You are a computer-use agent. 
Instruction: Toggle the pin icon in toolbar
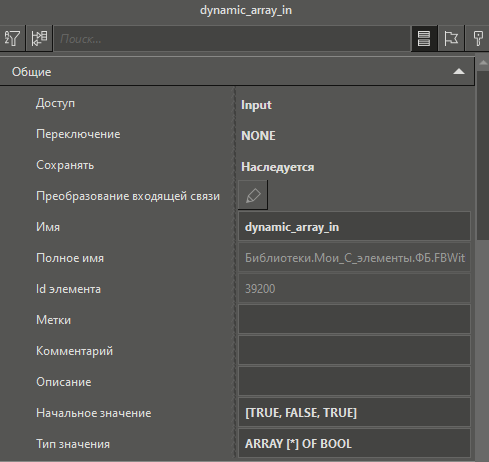coord(478,39)
